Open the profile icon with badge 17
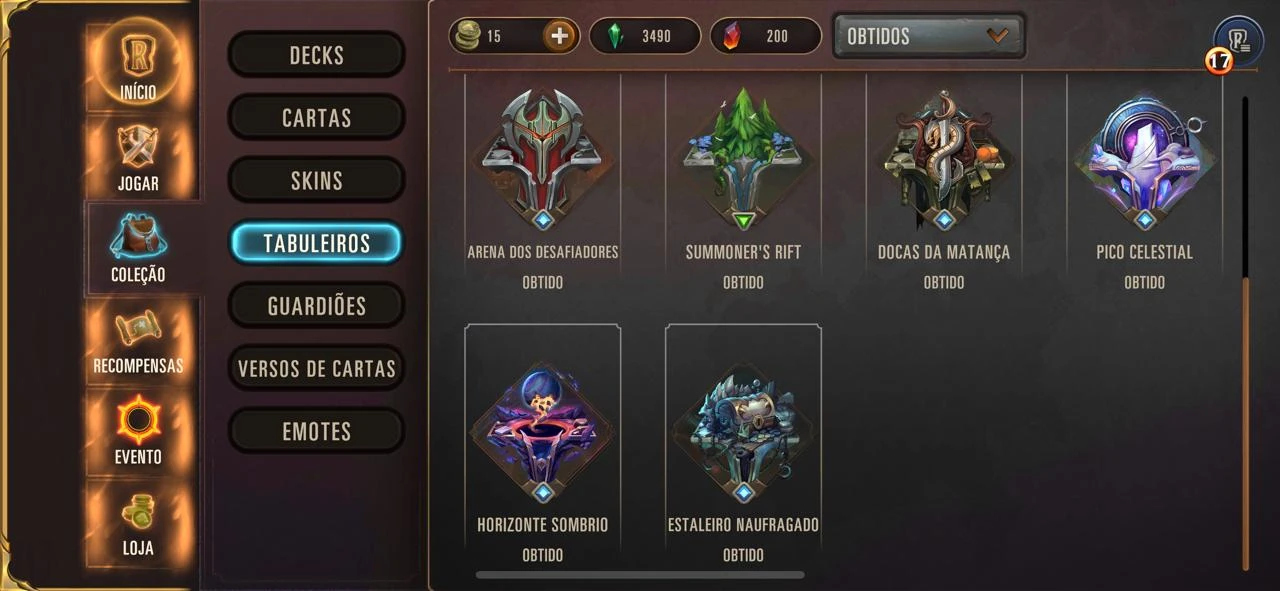Viewport: 1280px width, 591px height. tap(1237, 42)
